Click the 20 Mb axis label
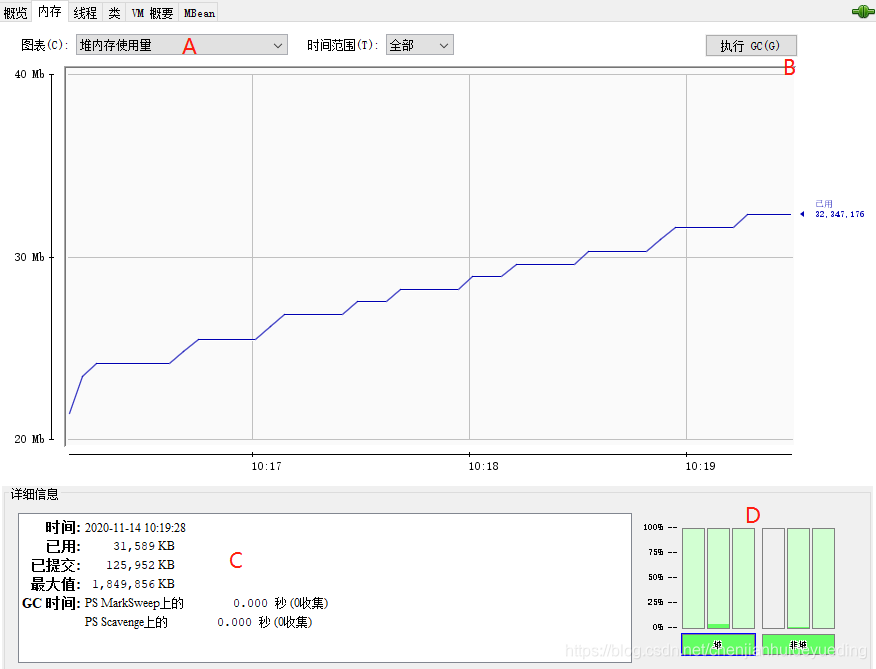876x669 pixels. (30, 439)
